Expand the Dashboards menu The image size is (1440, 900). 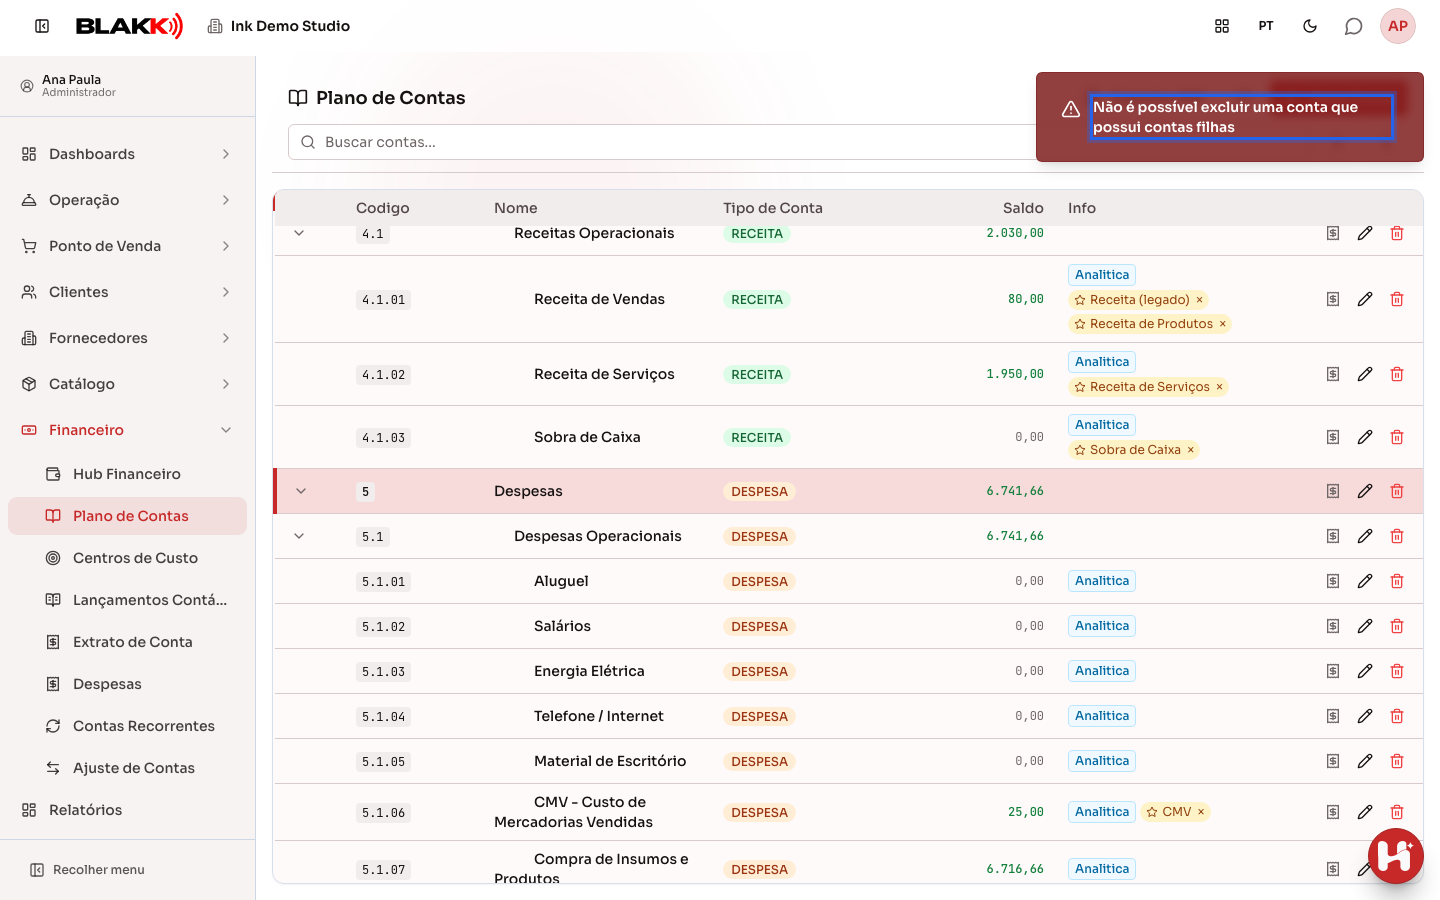click(x=128, y=154)
